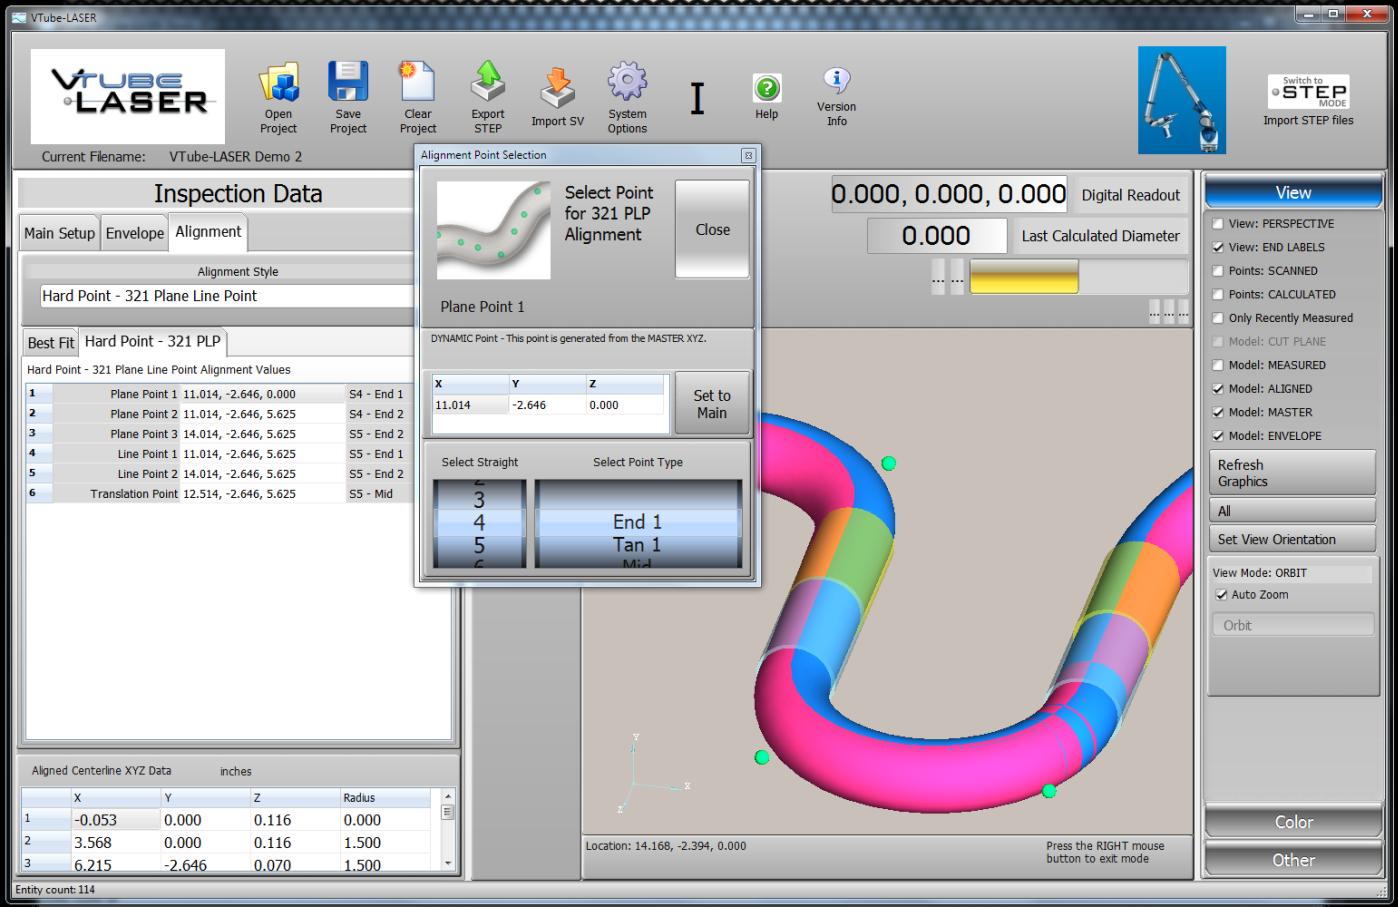Click the Save Project floppy icon
Viewport: 1398px width, 907px height.
[348, 83]
